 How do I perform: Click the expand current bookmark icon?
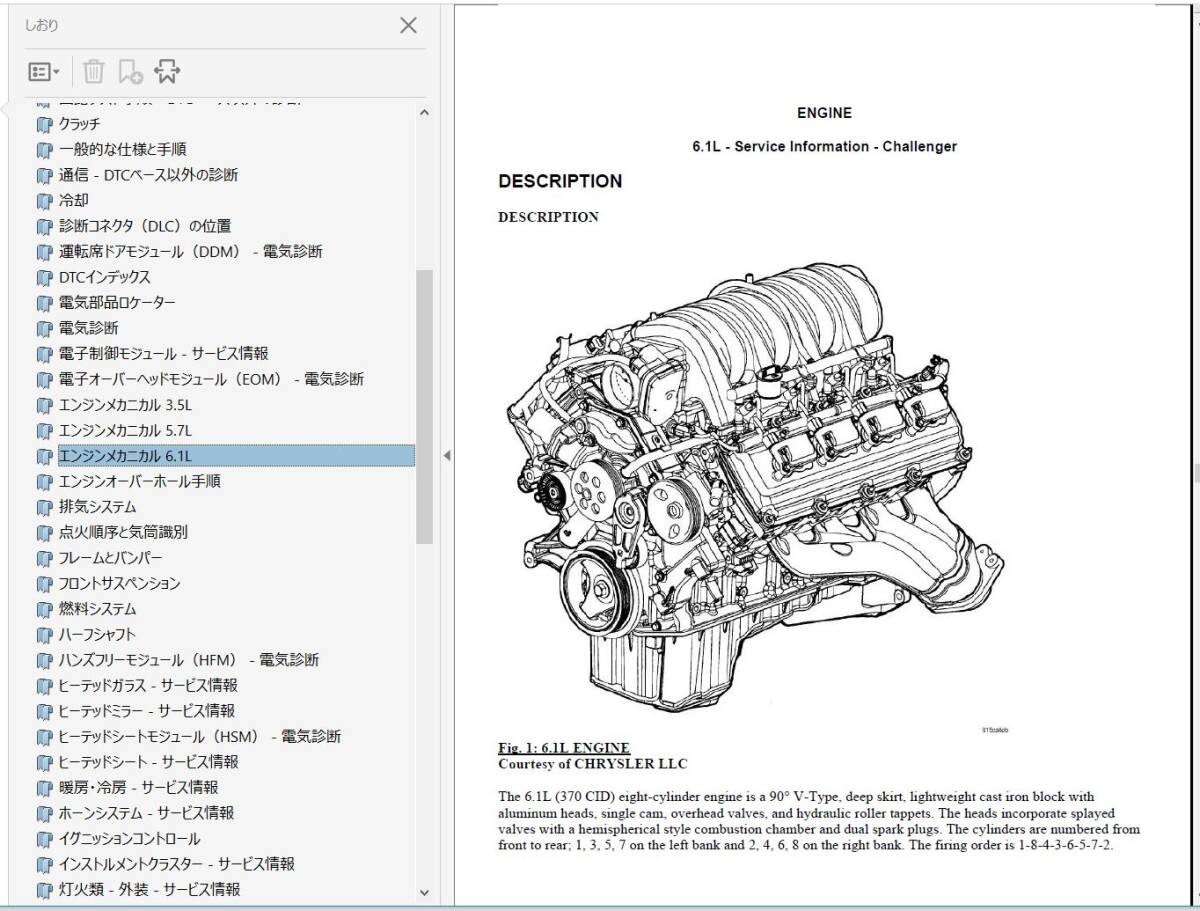(166, 71)
